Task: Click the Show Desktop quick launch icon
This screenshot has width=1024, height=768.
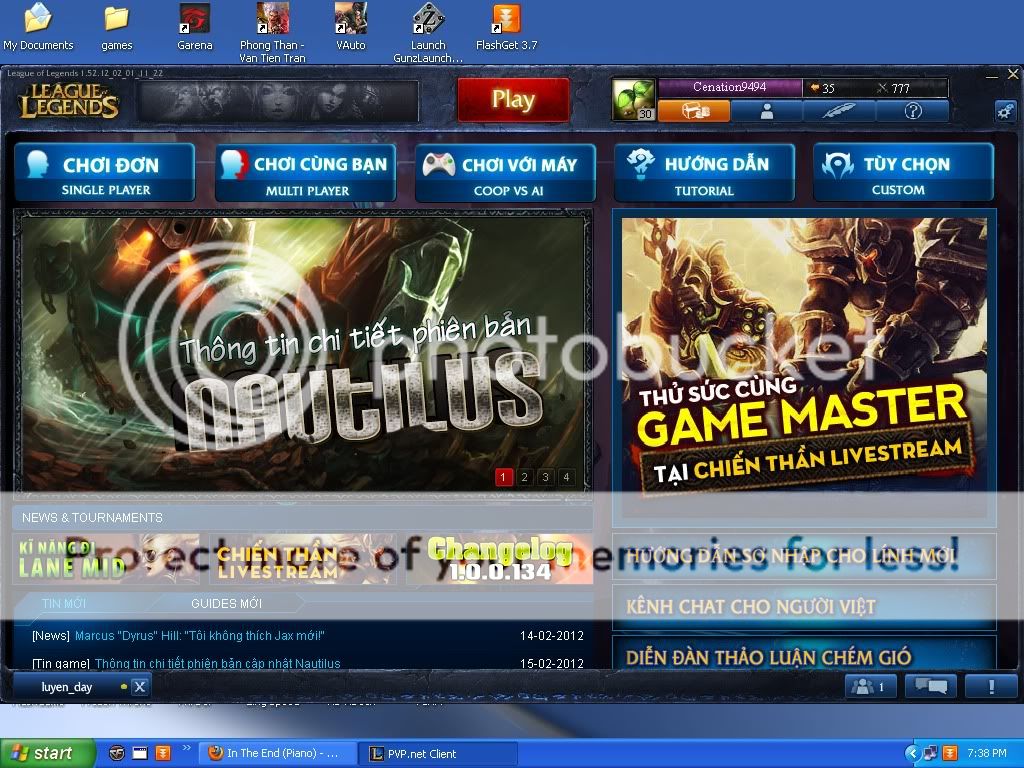Action: [140, 753]
